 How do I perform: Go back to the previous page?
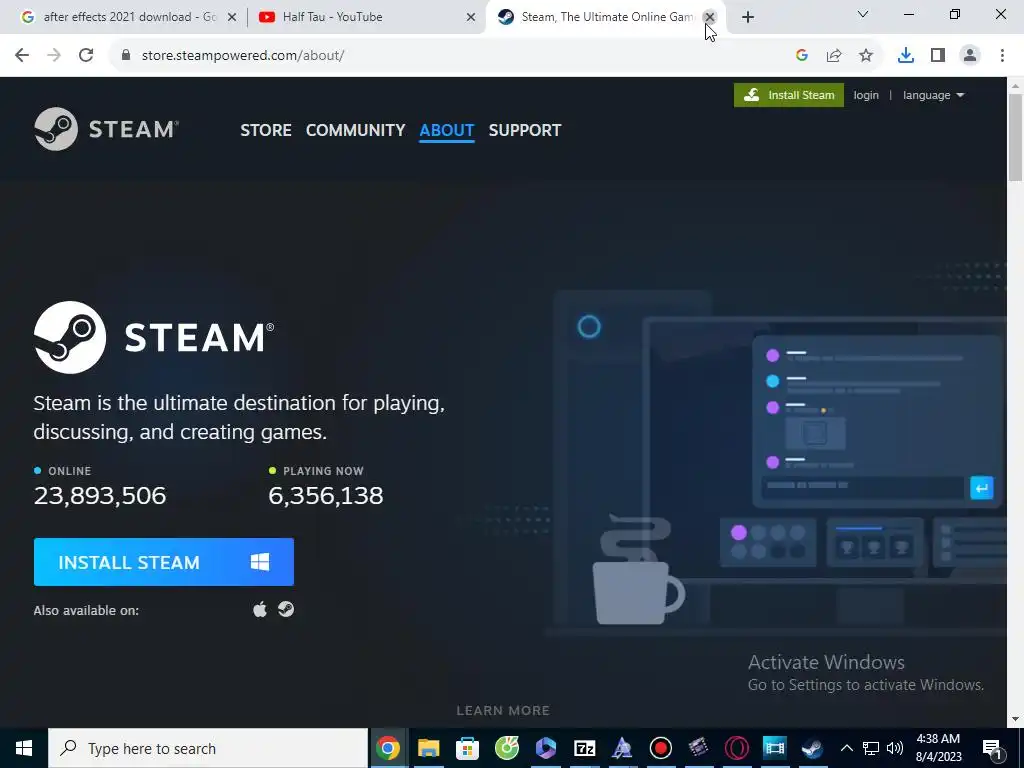tap(22, 56)
